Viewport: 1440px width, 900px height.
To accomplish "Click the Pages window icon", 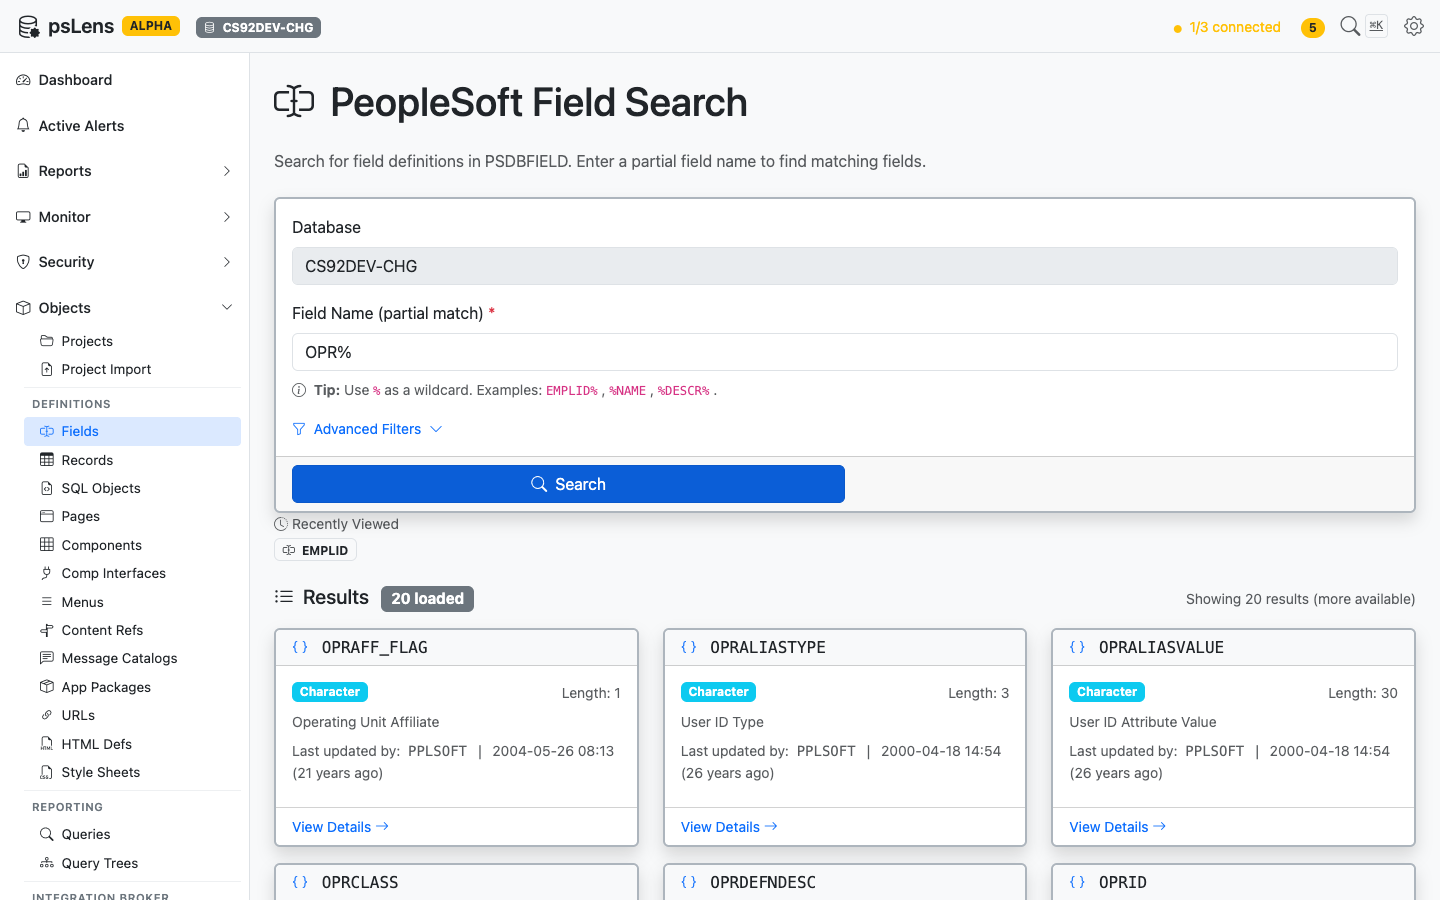I will click(x=46, y=516).
